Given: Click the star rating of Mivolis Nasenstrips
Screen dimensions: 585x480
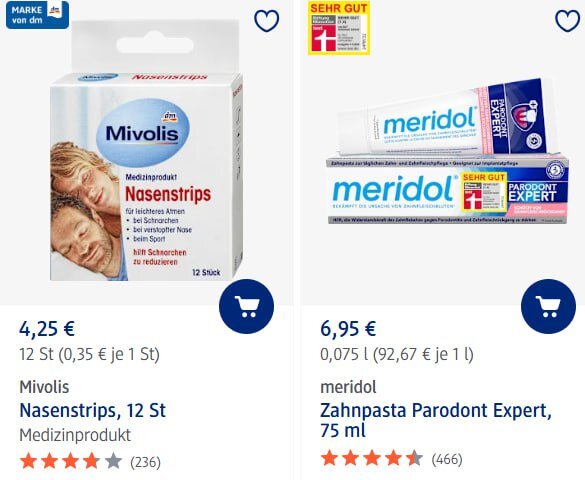Looking at the screenshot, I should 71,461.
